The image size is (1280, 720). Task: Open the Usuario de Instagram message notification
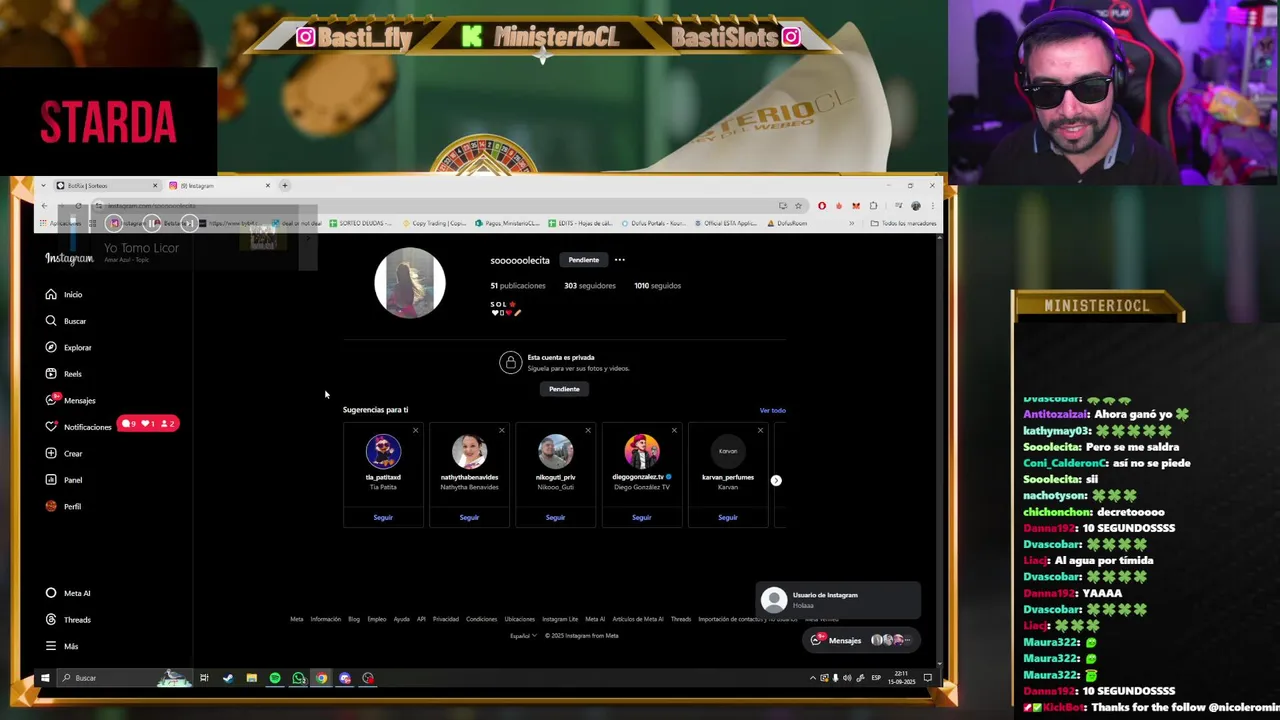coord(838,600)
